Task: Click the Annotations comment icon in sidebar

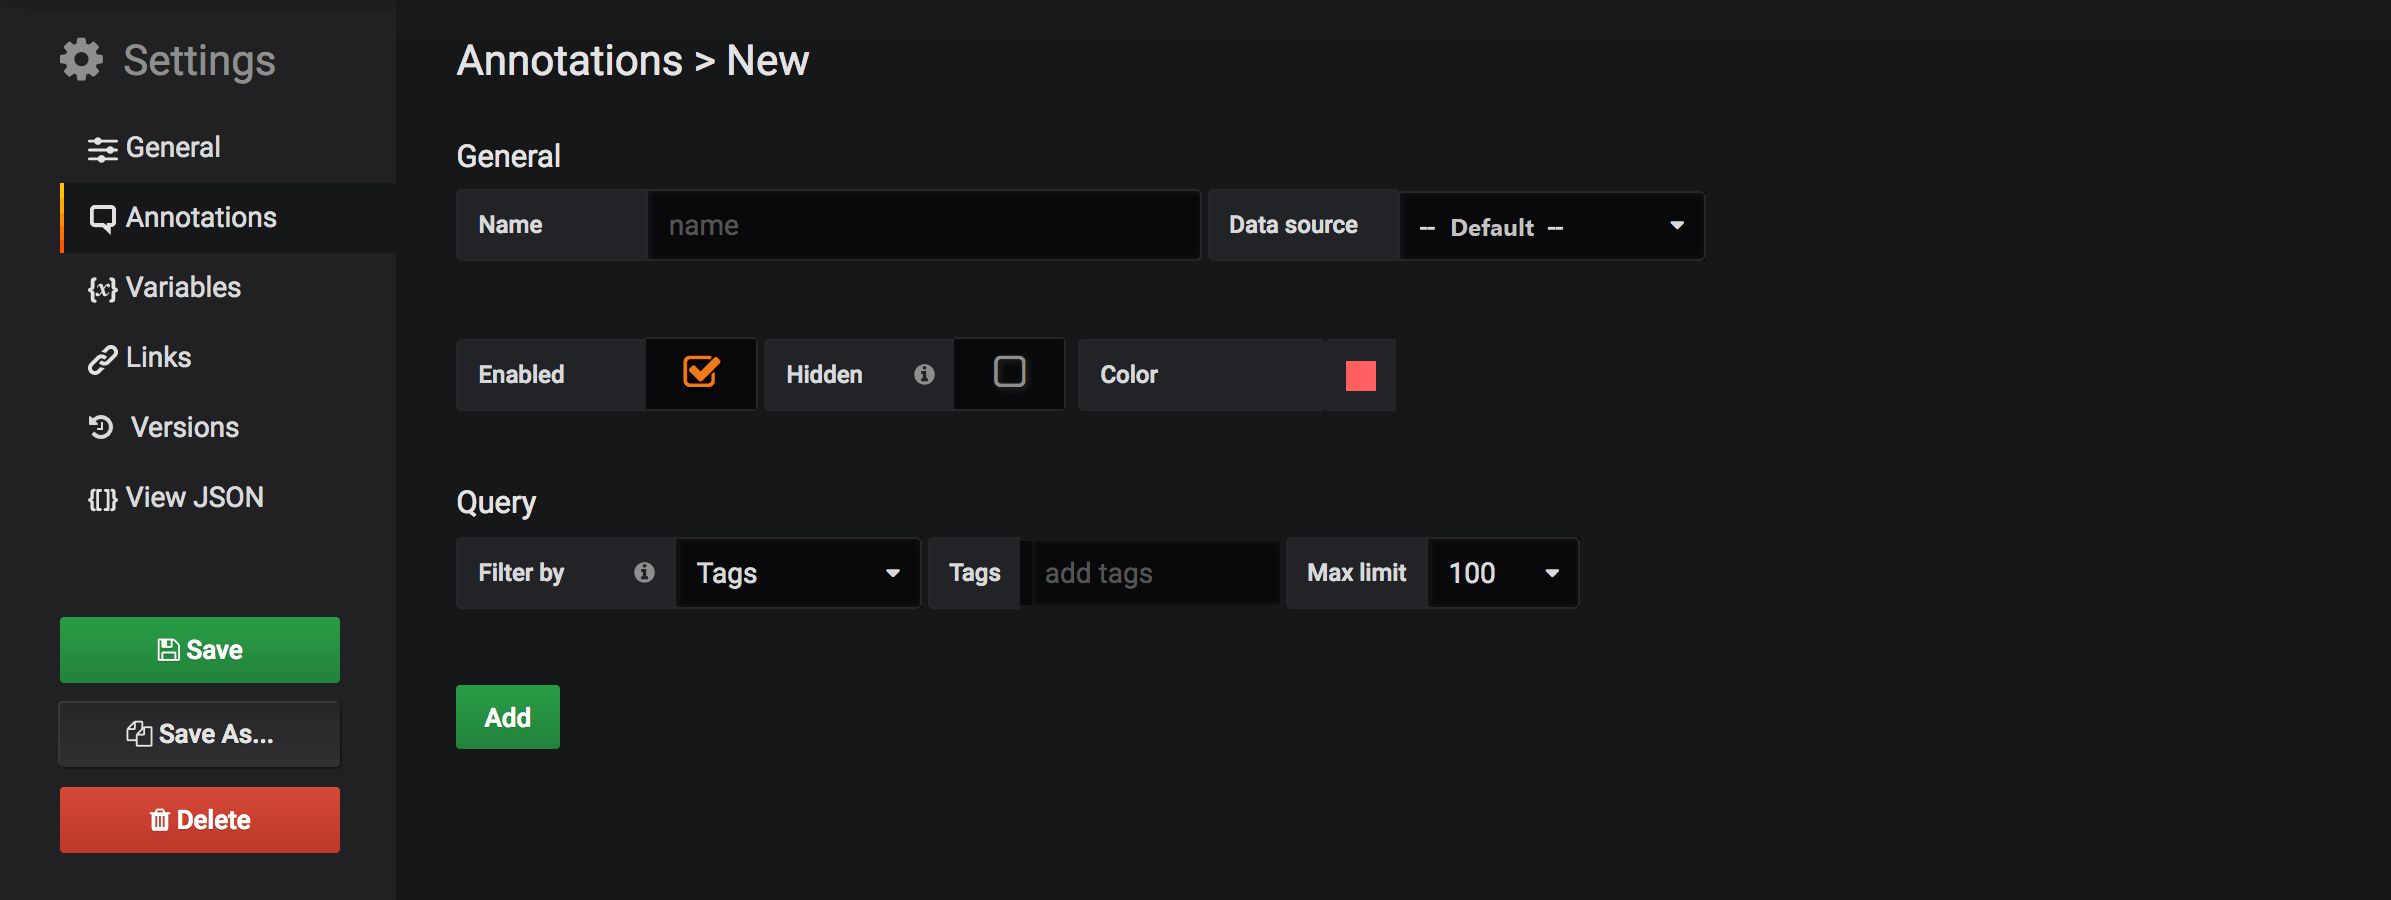Action: pos(102,218)
